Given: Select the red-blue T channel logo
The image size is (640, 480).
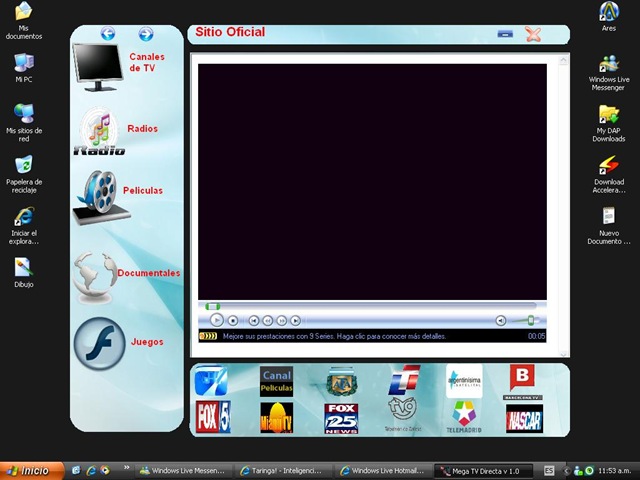Looking at the screenshot, I should coord(404,380).
